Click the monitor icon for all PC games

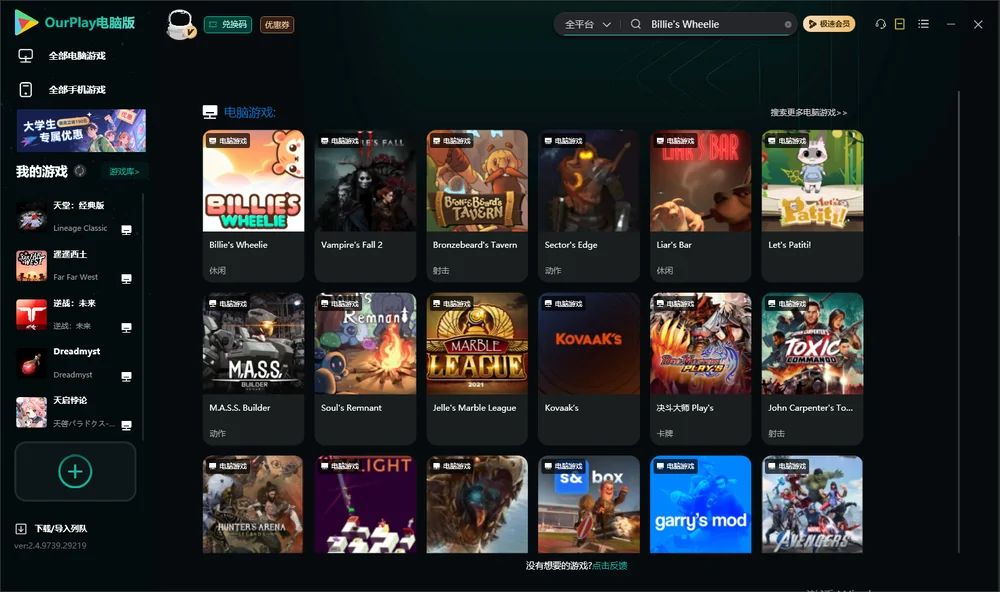pos(26,56)
